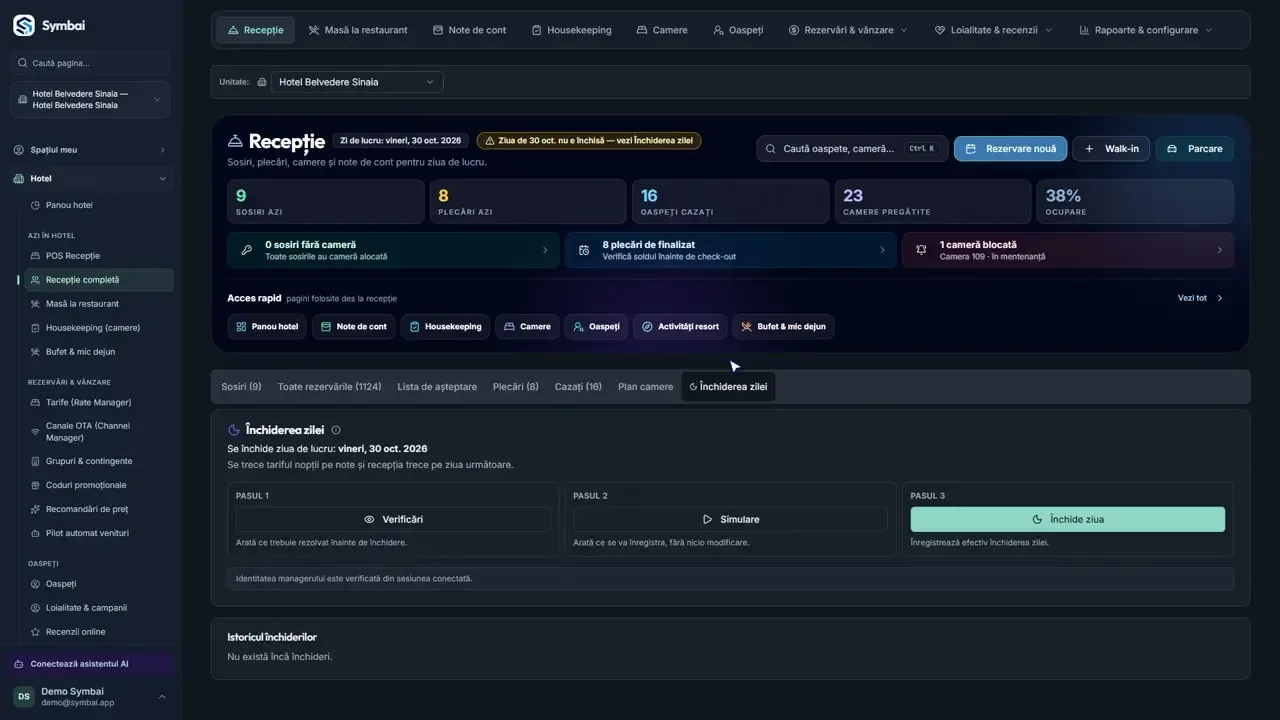Run Verificări step with eye icon

pos(393,520)
